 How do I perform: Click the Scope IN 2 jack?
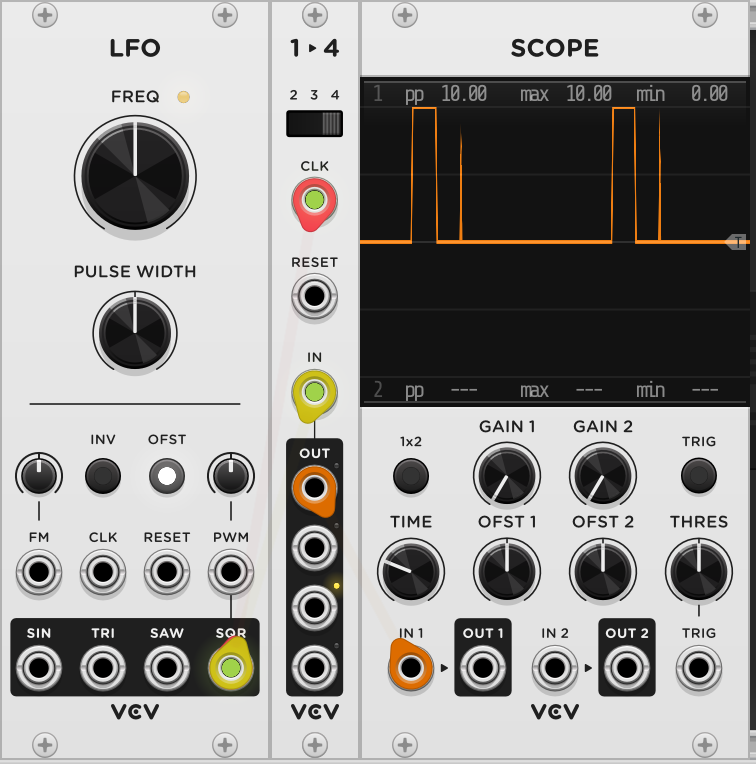coord(555,668)
